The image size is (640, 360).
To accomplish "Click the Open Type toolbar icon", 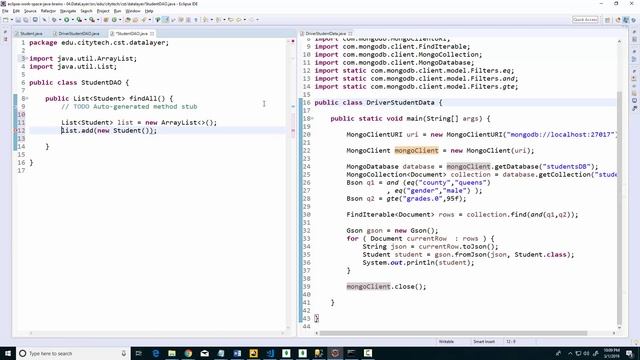I will click(128, 20).
